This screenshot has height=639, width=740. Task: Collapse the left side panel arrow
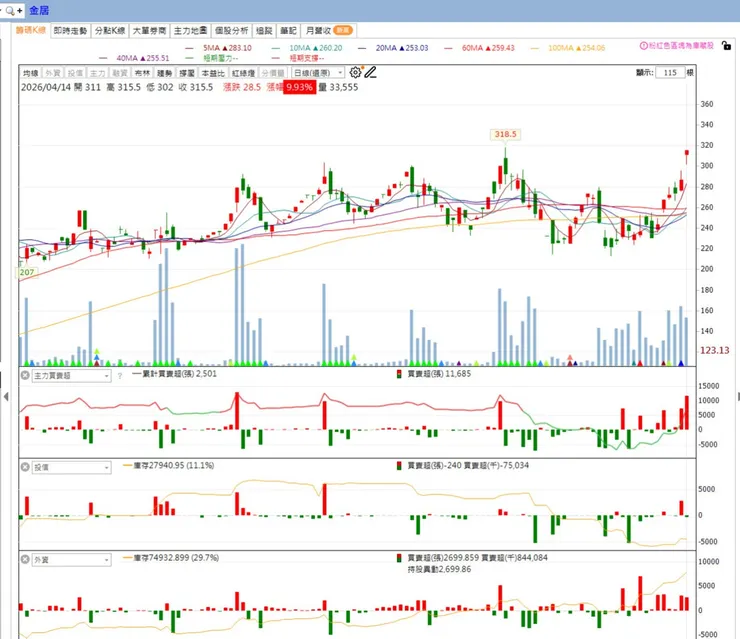click(x=6, y=396)
